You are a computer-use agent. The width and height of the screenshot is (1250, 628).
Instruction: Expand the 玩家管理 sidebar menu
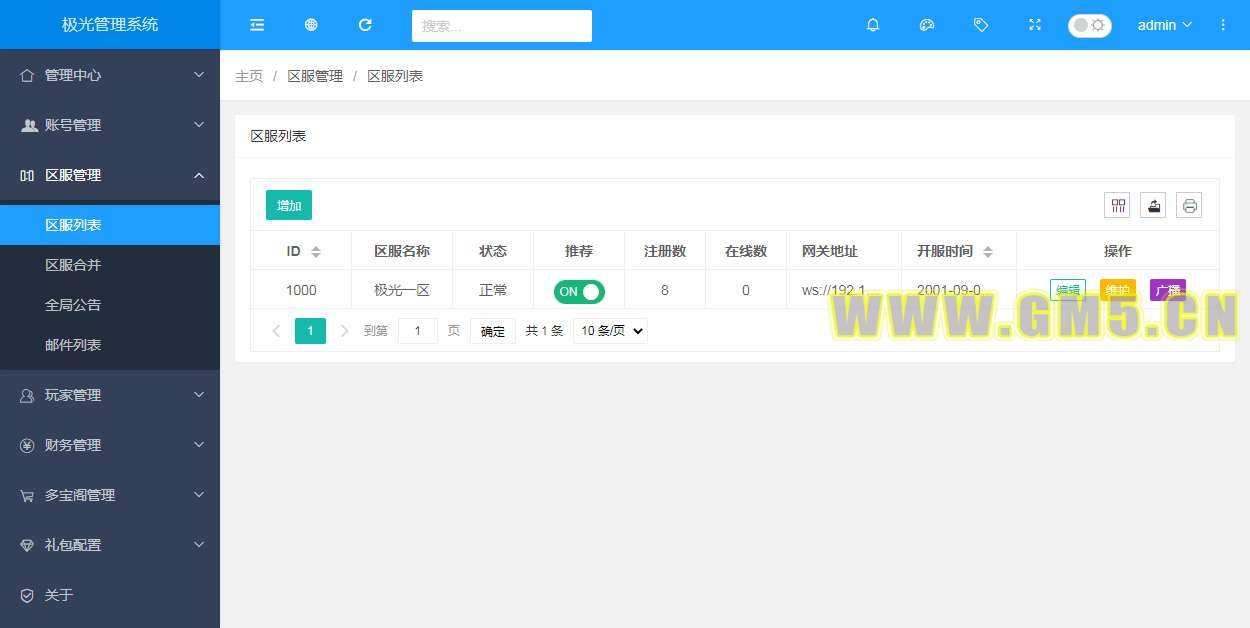(110, 395)
